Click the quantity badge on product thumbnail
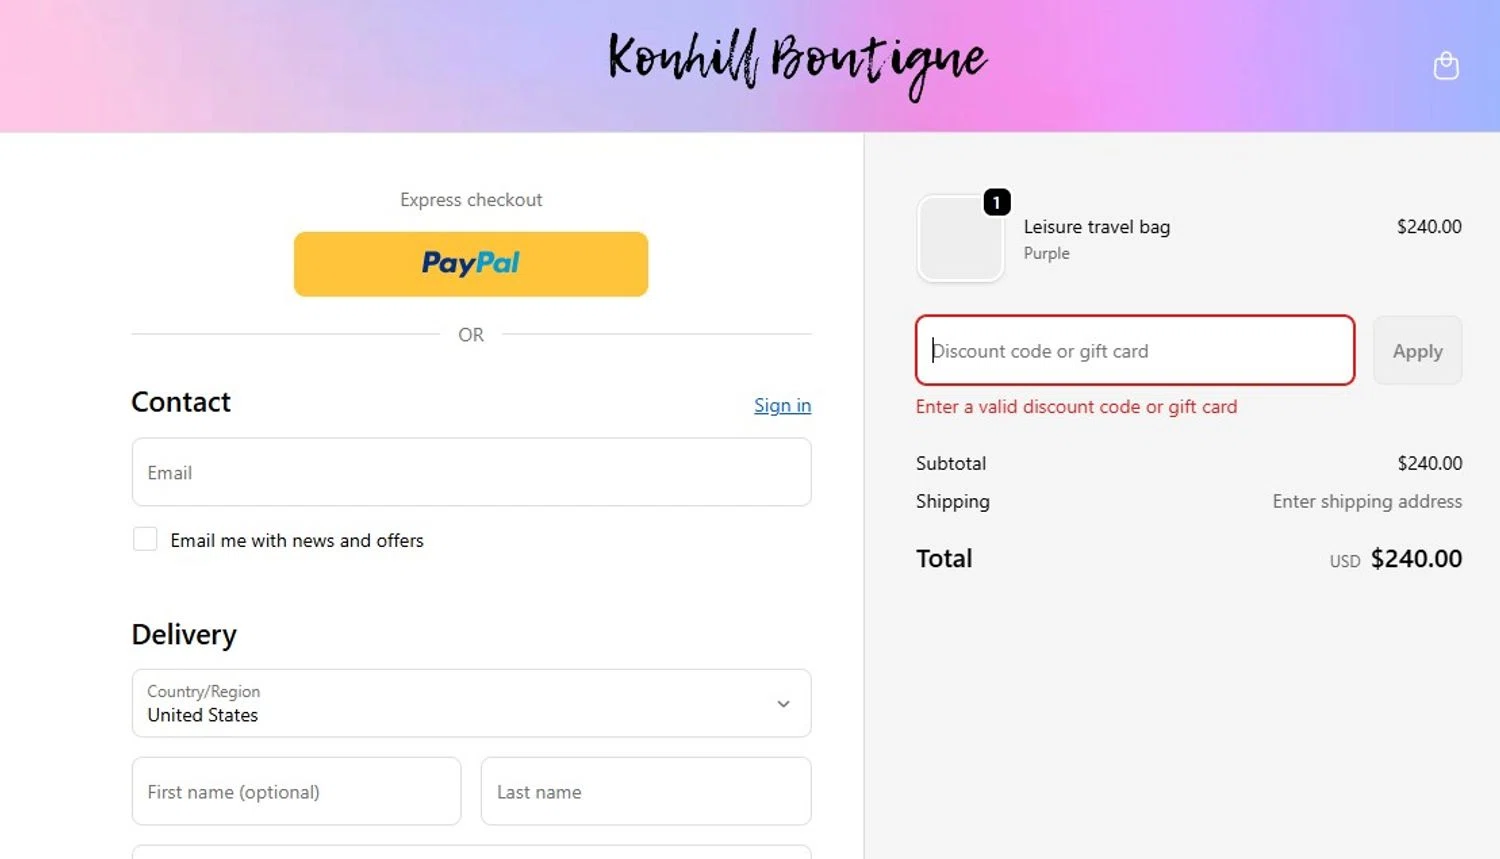Viewport: 1500px width, 859px height. [997, 202]
